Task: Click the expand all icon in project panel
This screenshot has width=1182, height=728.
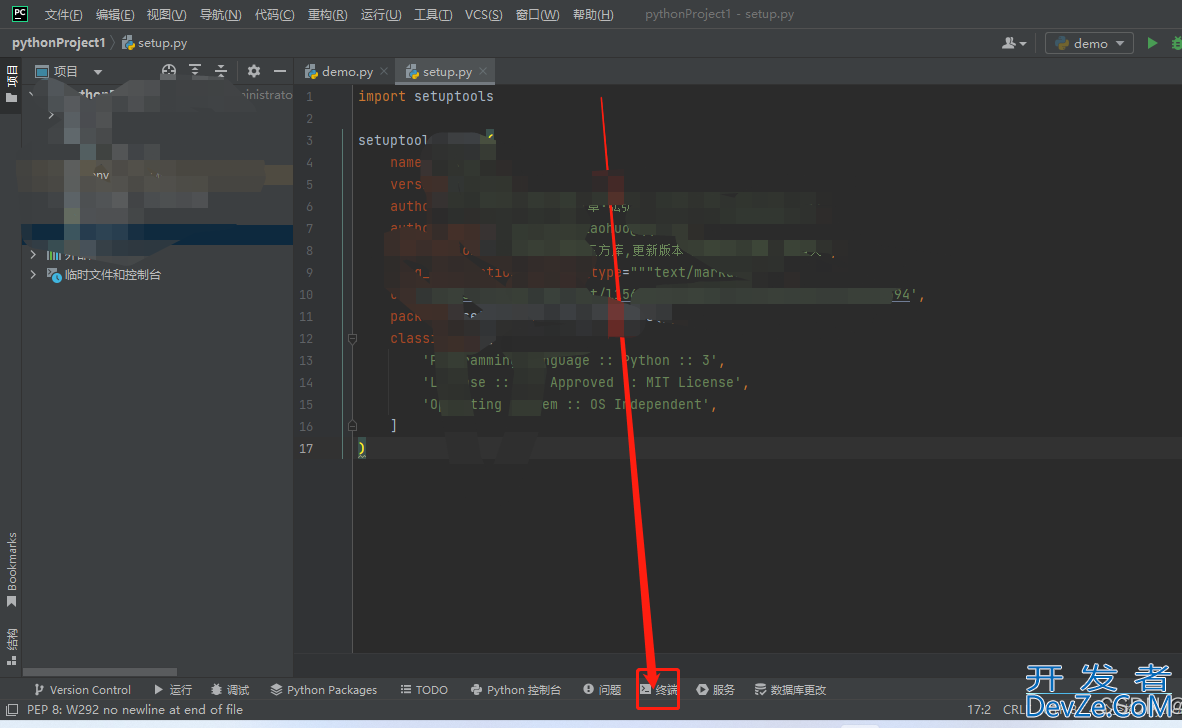Action: tap(195, 71)
